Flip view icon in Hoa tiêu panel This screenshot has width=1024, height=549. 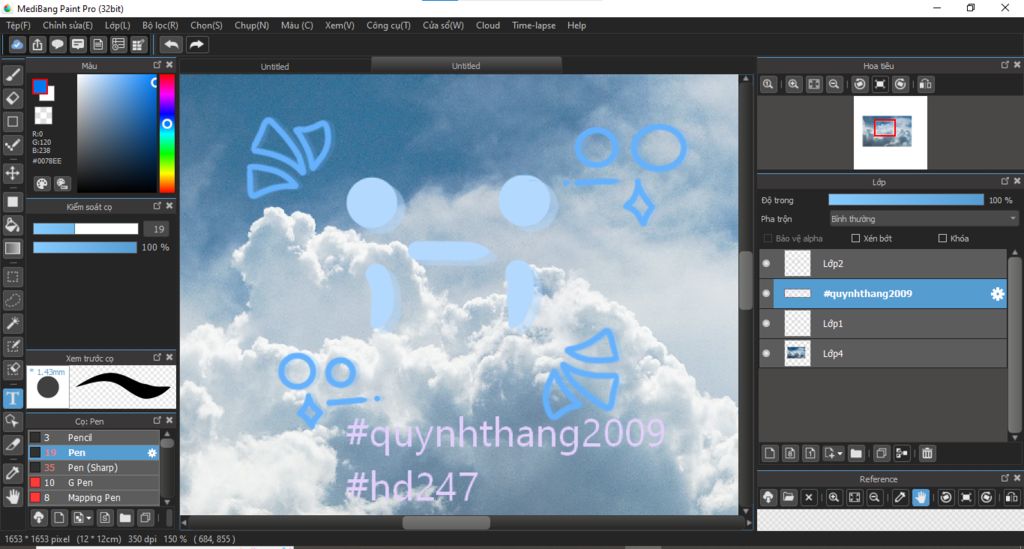(925, 84)
